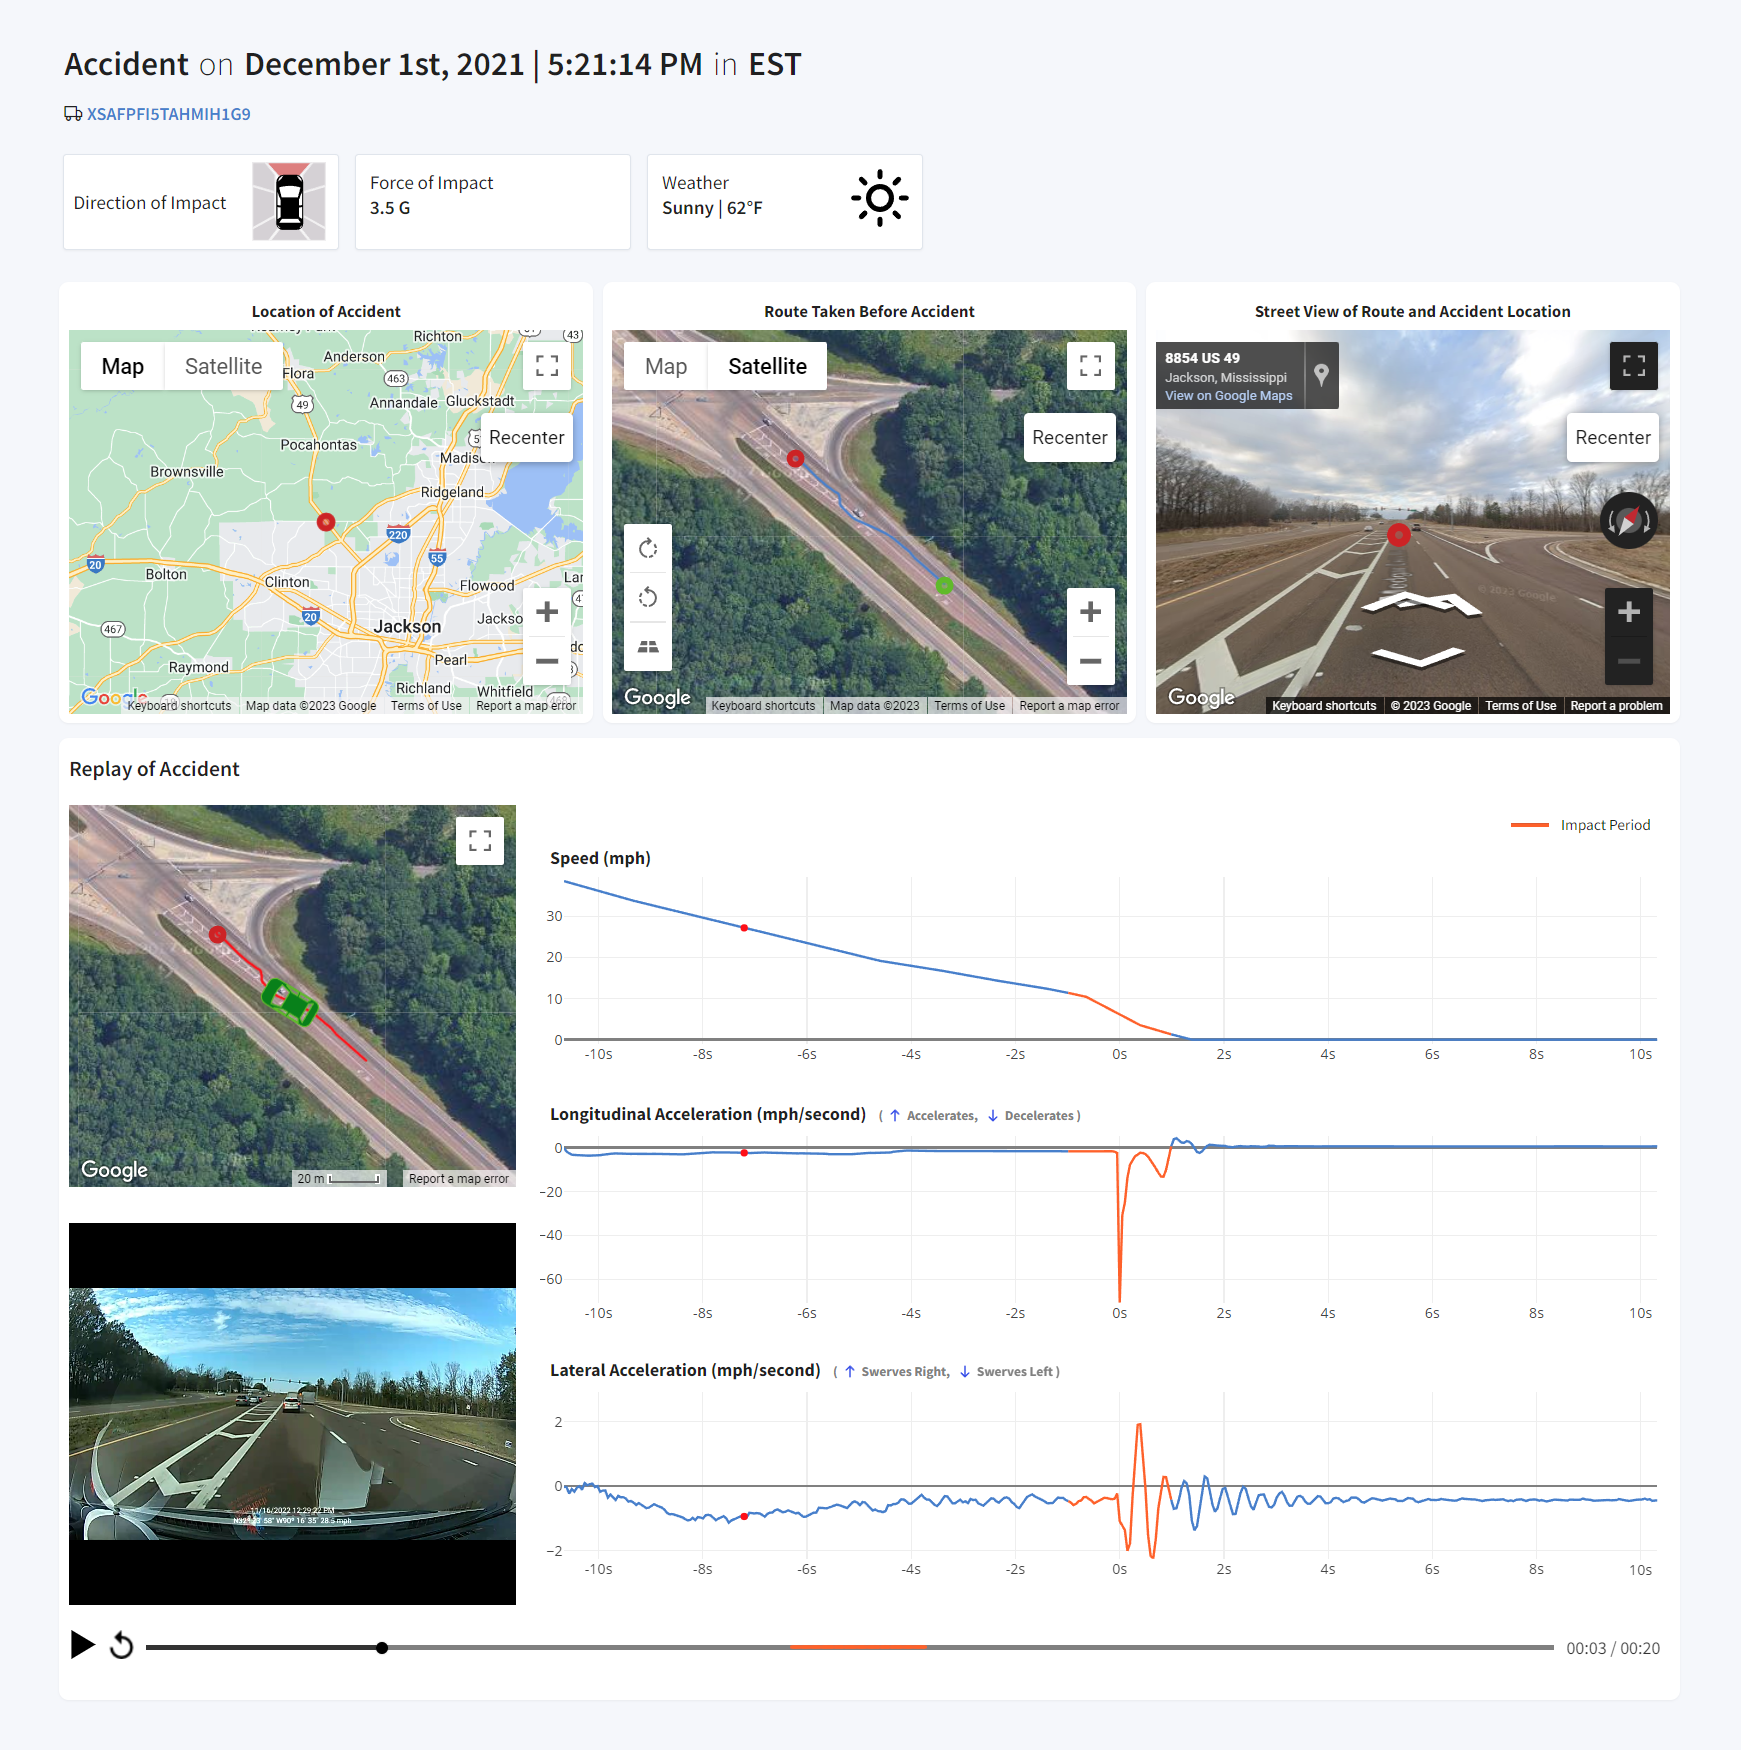Open fullscreen view of the Location of Accident map
The width and height of the screenshot is (1741, 1750).
[x=546, y=366]
